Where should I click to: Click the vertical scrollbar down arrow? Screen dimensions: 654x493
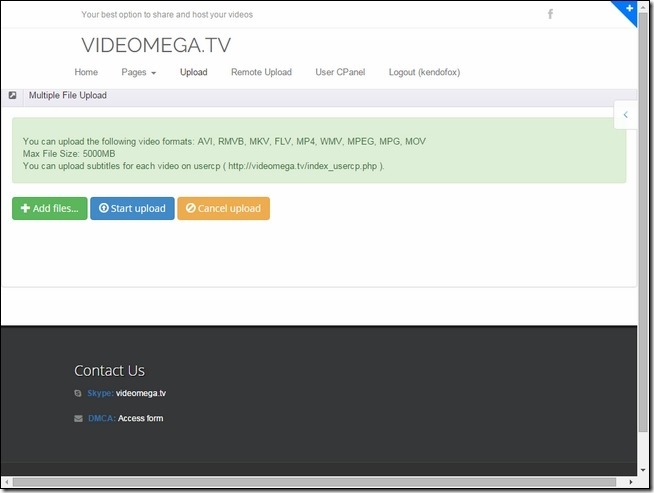(x=643, y=470)
